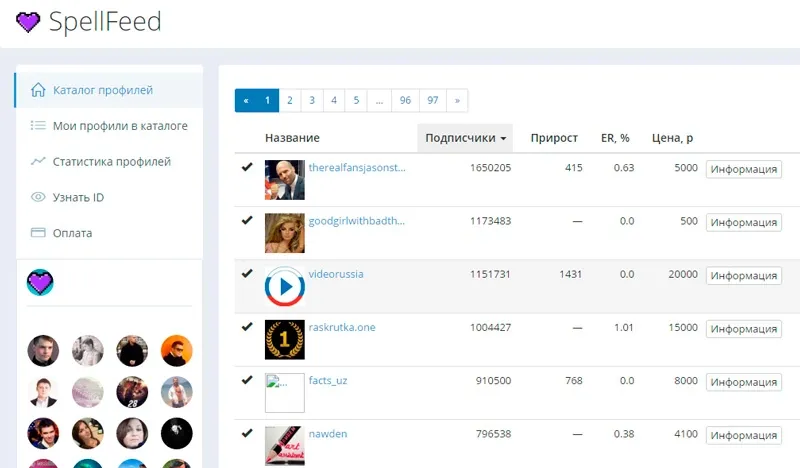Jump to page 97 in pagination
The height and width of the screenshot is (468, 800).
(433, 101)
